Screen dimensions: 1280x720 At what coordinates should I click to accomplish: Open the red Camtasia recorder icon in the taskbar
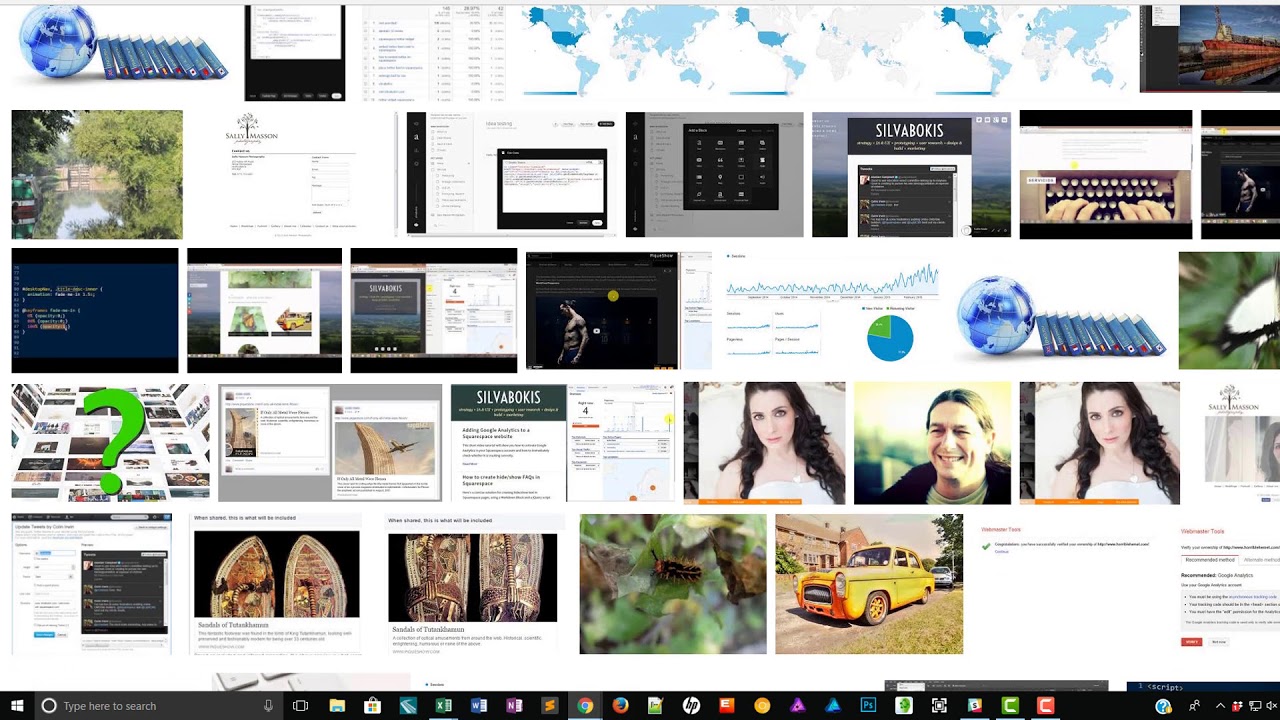click(1045, 706)
